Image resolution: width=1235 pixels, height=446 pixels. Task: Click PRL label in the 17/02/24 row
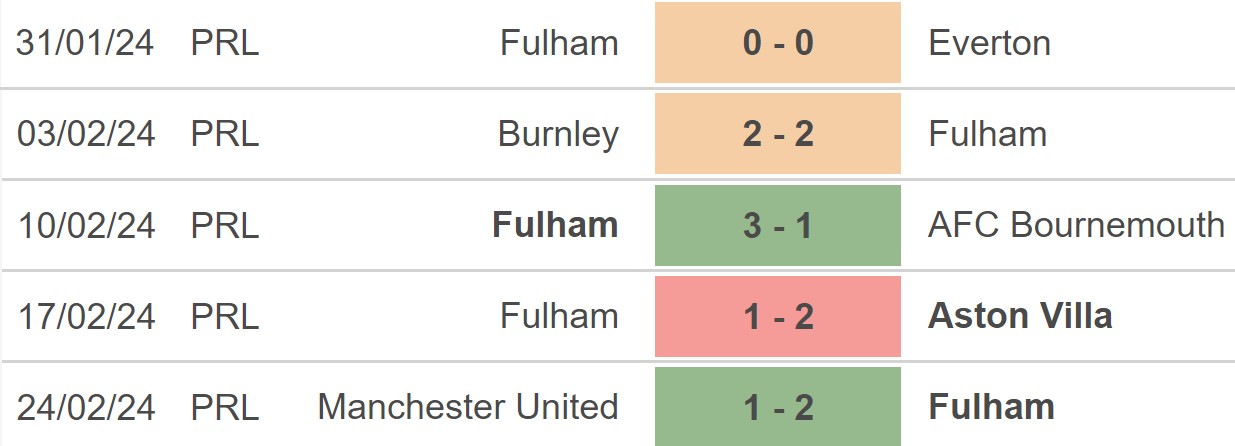225,316
